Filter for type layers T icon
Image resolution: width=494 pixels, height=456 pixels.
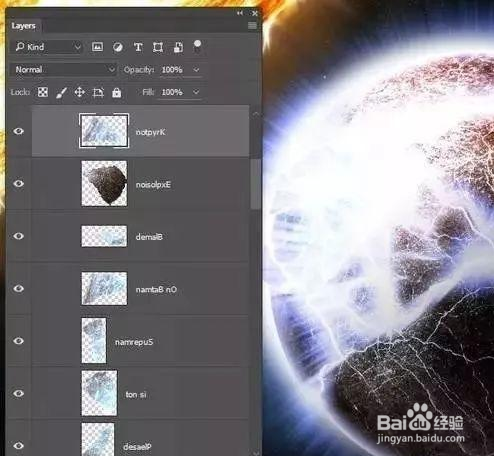(x=138, y=47)
